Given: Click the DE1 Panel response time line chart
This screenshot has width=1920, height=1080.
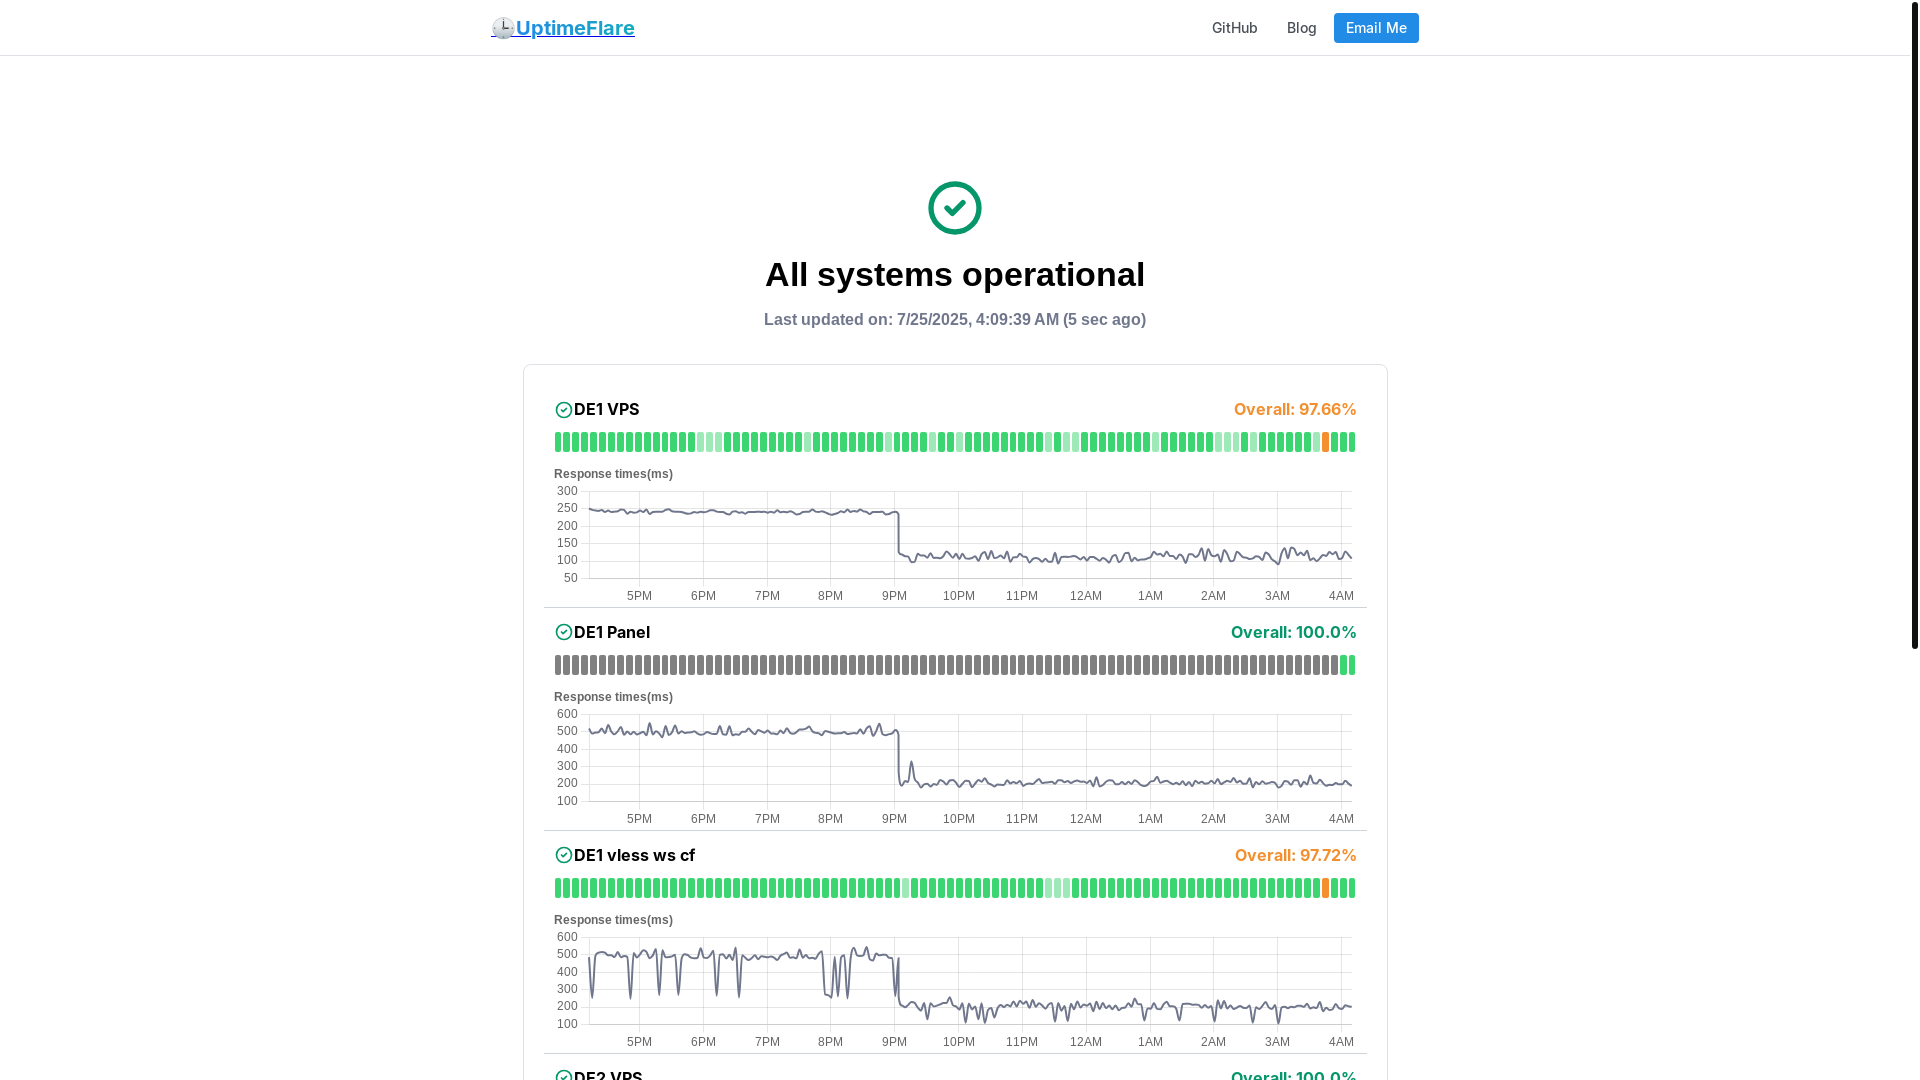Looking at the screenshot, I should point(955,766).
